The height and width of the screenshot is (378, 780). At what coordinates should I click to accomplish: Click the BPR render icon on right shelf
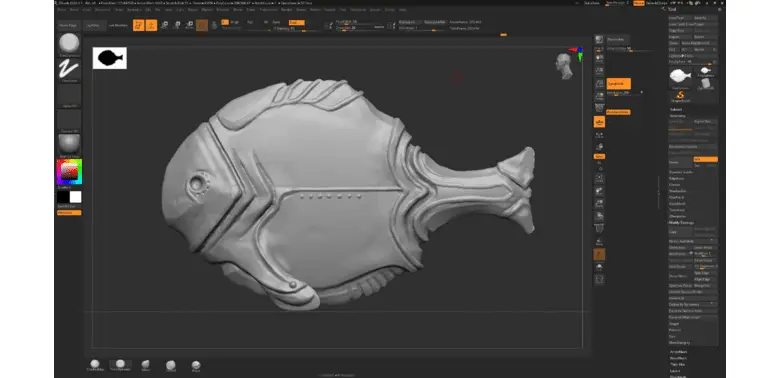point(599,40)
